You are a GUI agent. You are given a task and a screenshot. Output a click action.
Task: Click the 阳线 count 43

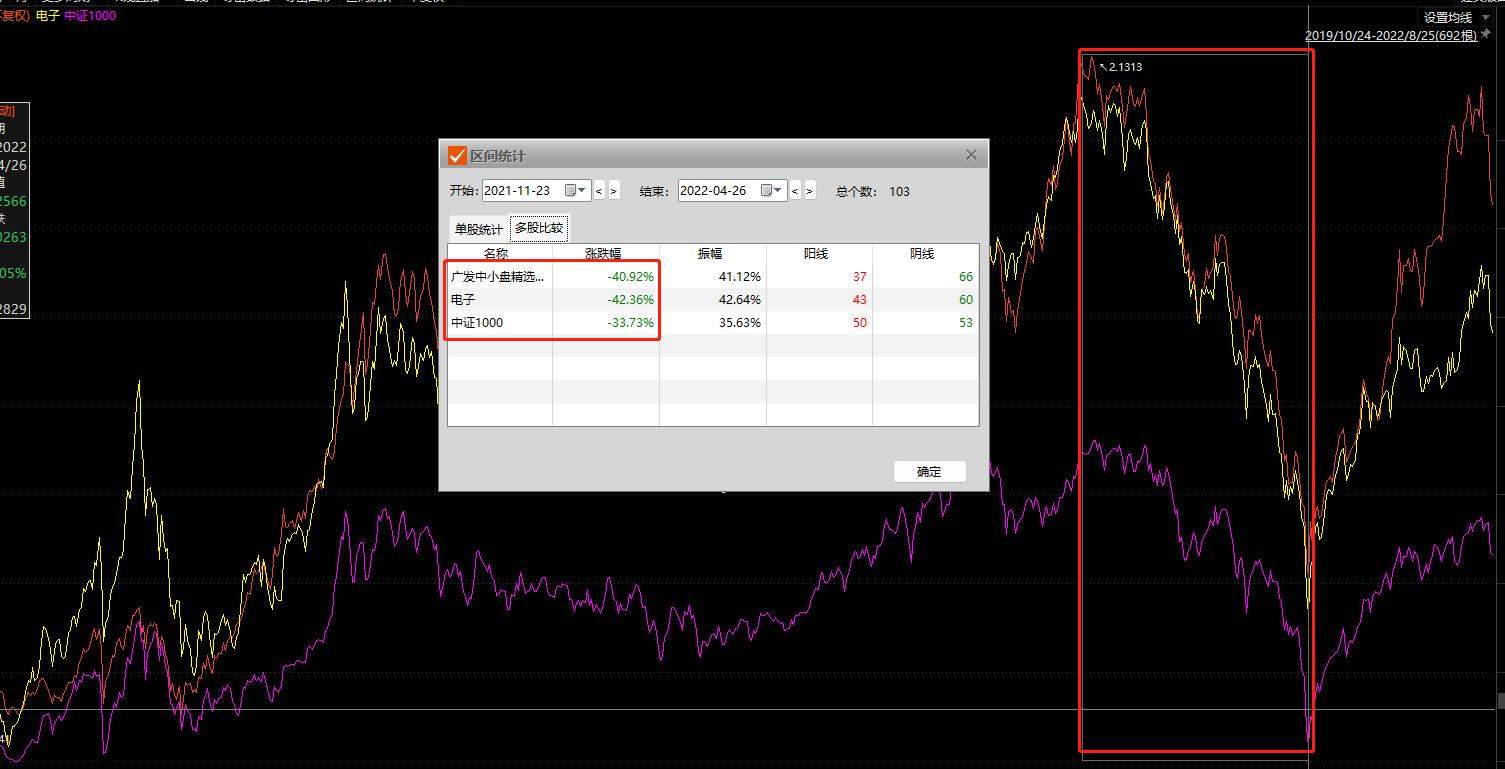[860, 299]
